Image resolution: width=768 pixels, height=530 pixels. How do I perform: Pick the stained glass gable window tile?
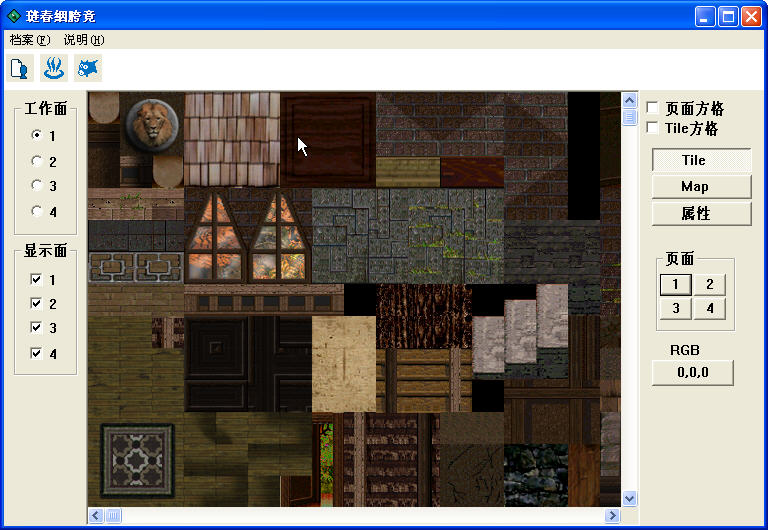(248, 236)
